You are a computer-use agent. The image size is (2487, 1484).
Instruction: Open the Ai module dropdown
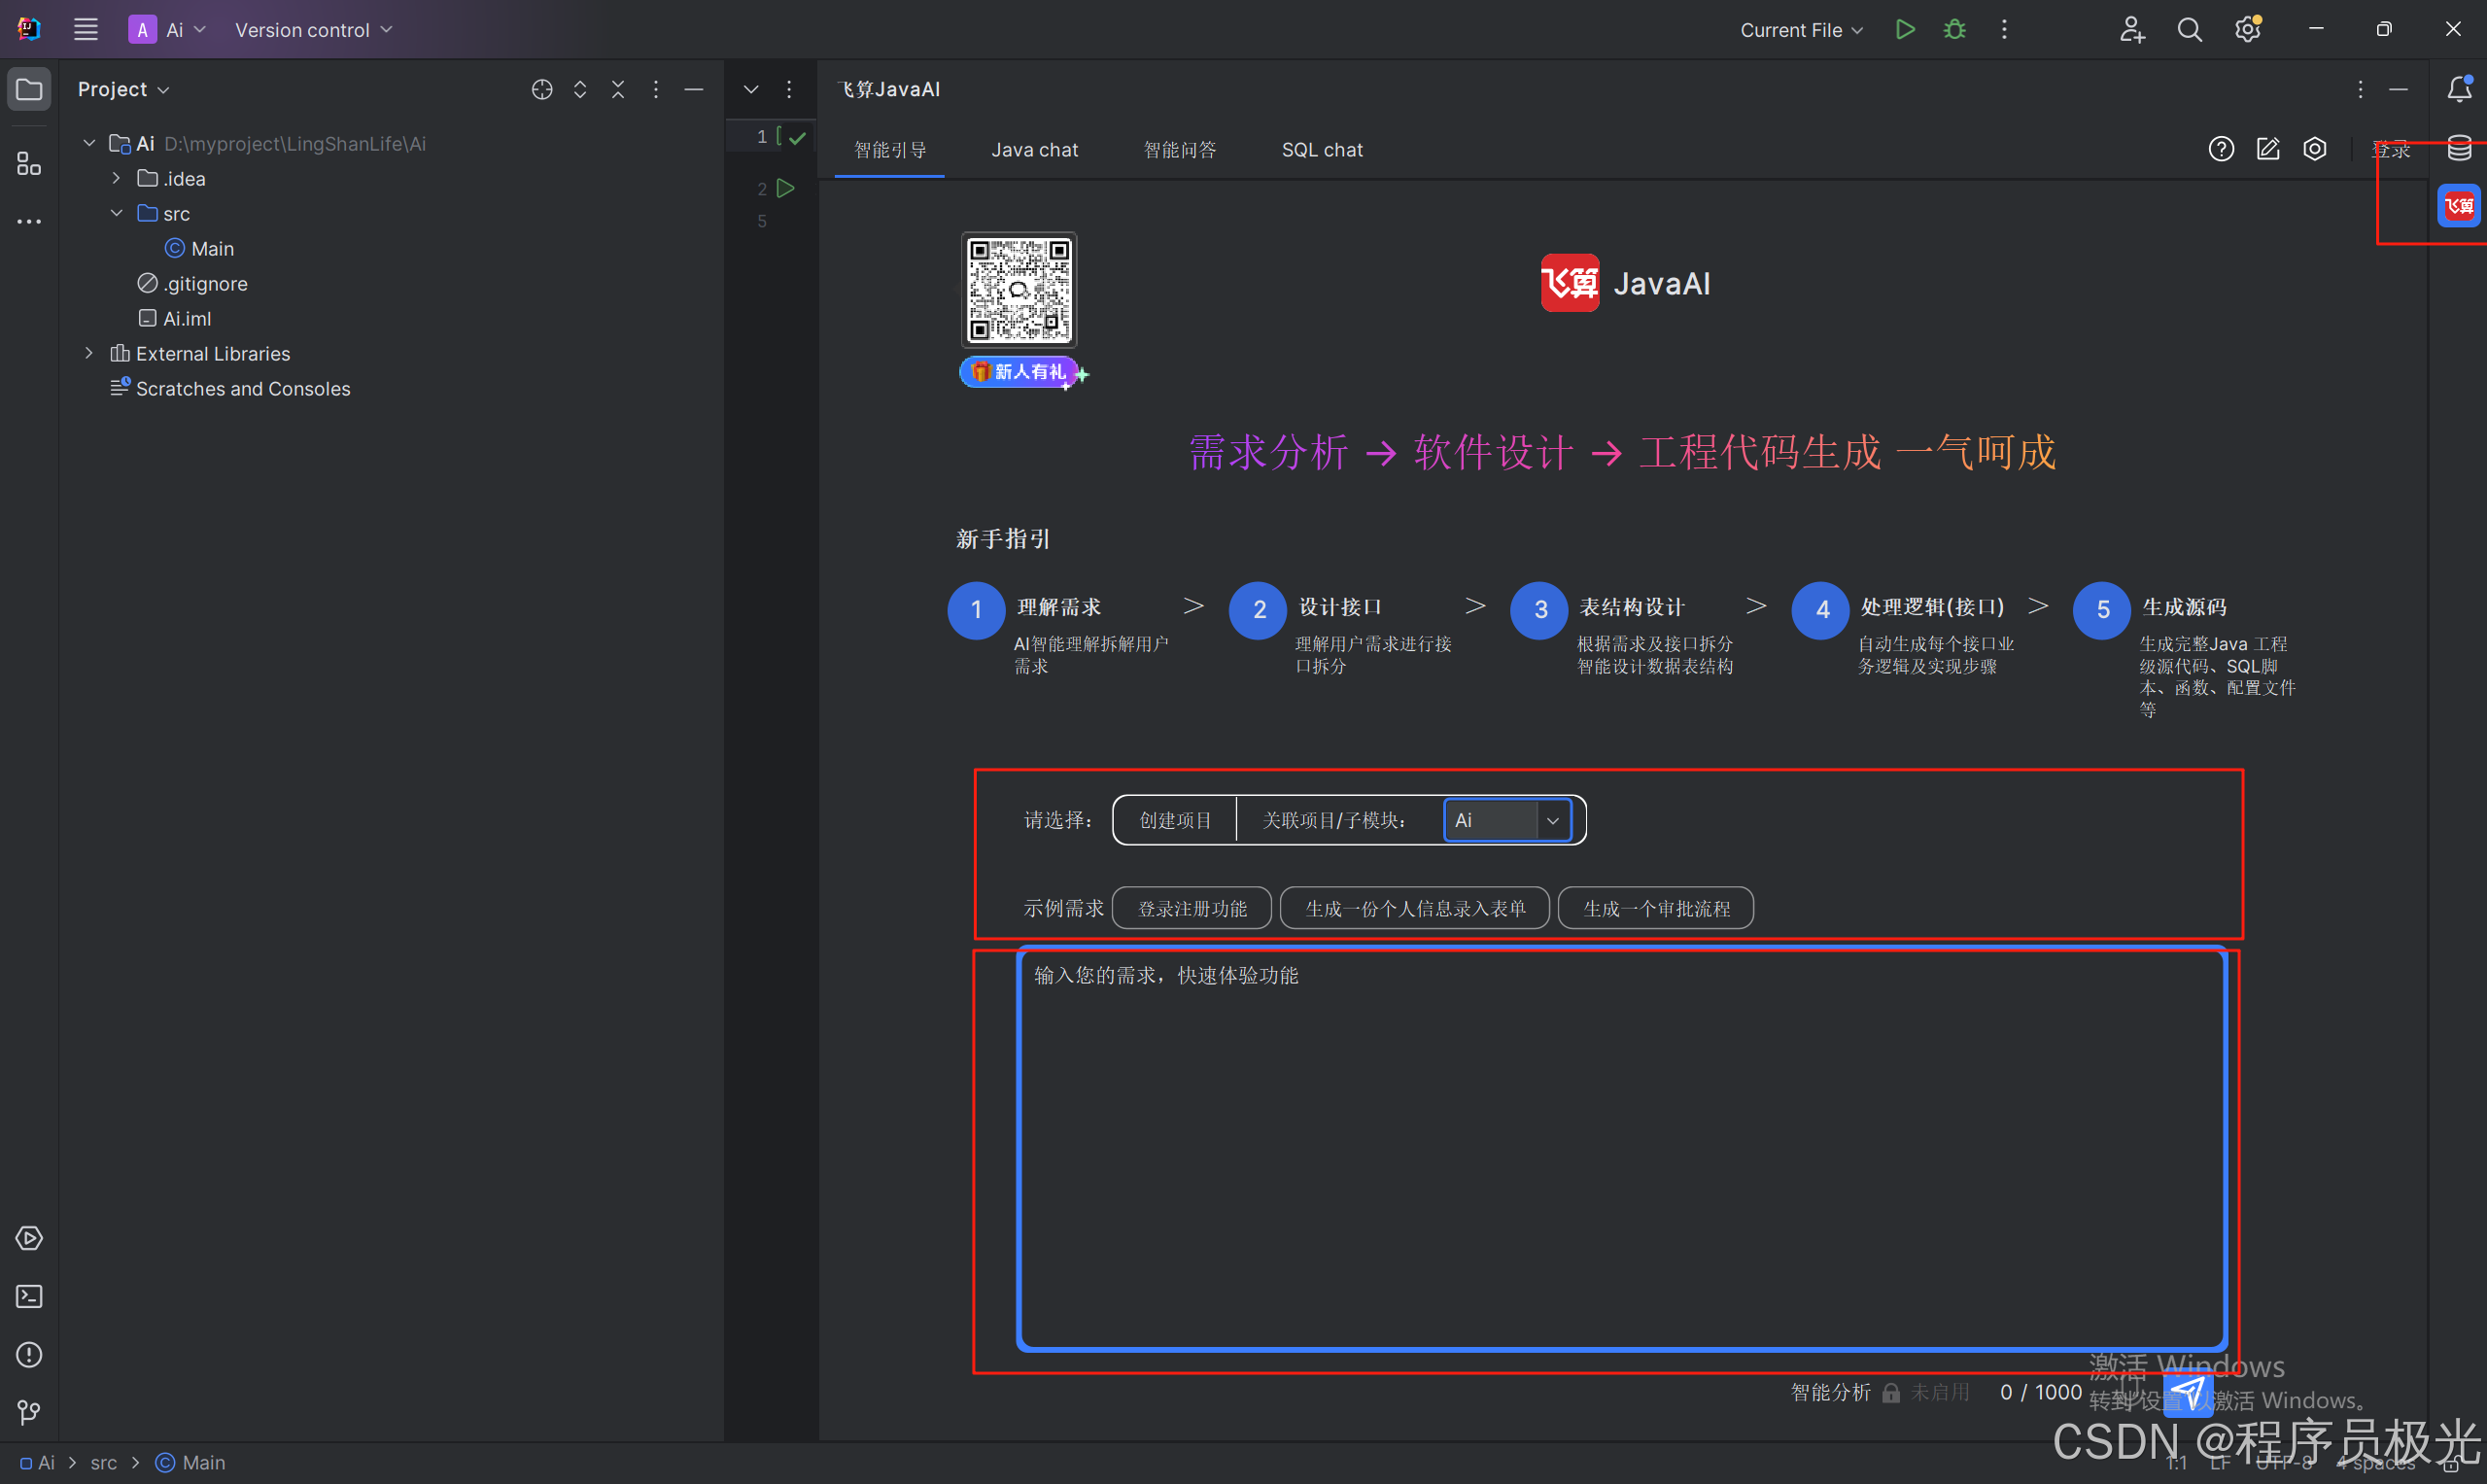pyautogui.click(x=1552, y=820)
